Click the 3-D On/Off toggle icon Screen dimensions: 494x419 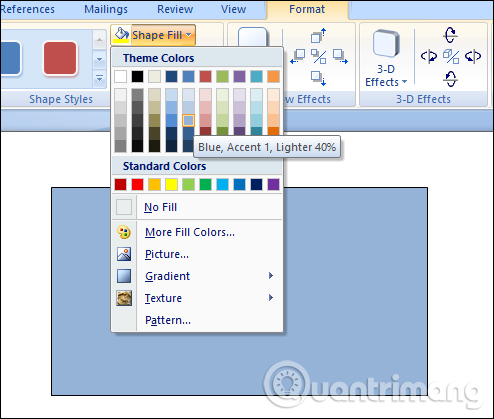tap(451, 56)
